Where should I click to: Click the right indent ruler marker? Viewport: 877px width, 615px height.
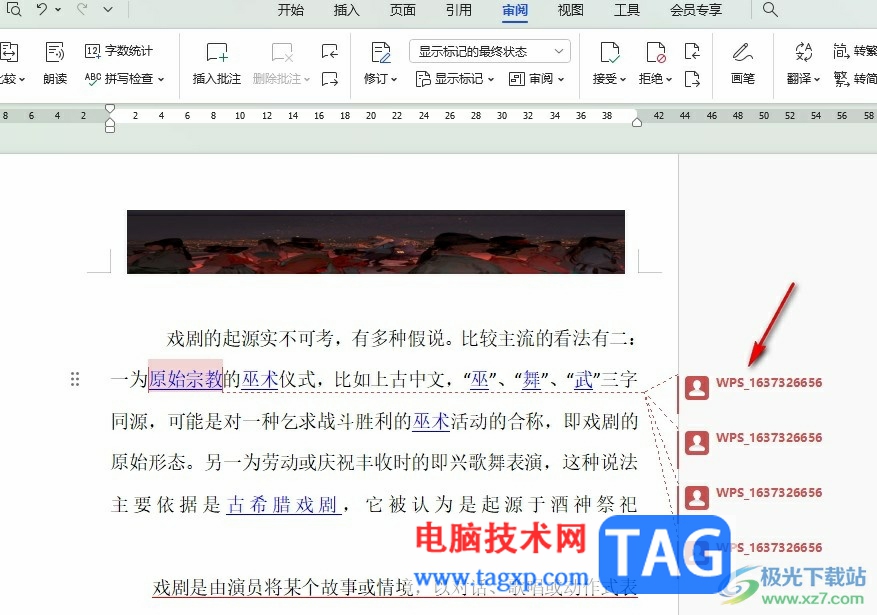pos(636,122)
